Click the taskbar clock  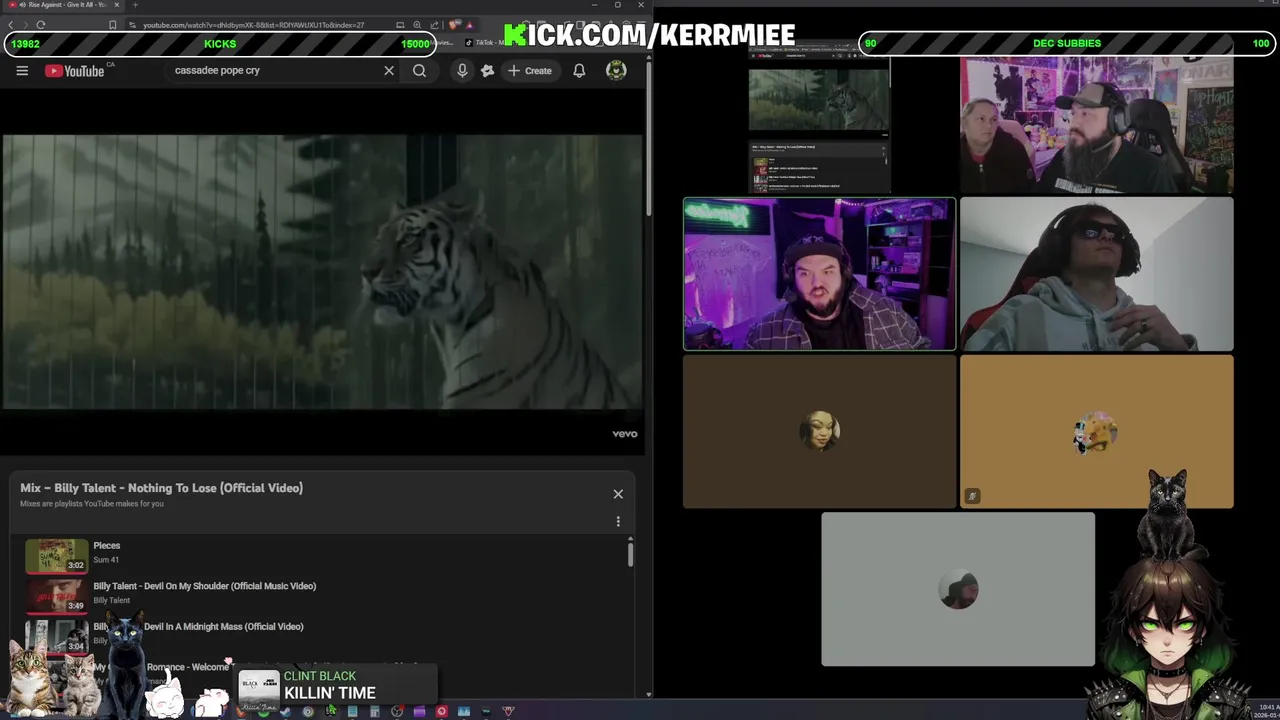click(1266, 711)
